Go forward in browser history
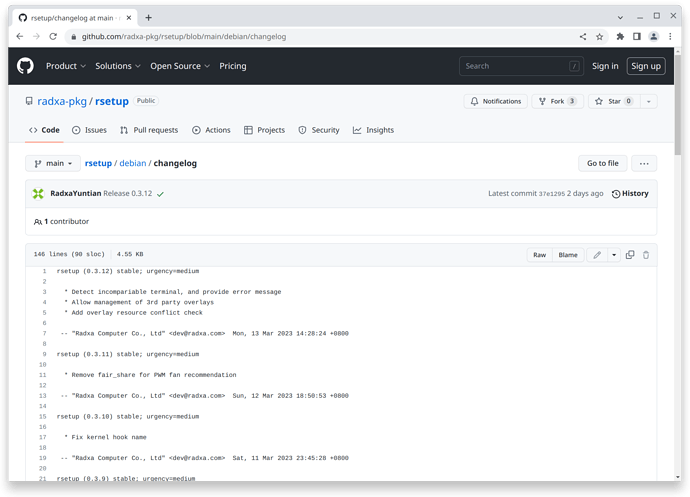This screenshot has height=497, width=690. [x=36, y=37]
